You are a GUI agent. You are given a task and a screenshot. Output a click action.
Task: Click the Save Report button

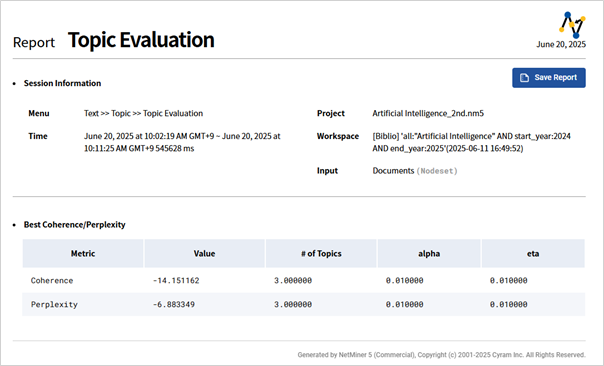(549, 78)
